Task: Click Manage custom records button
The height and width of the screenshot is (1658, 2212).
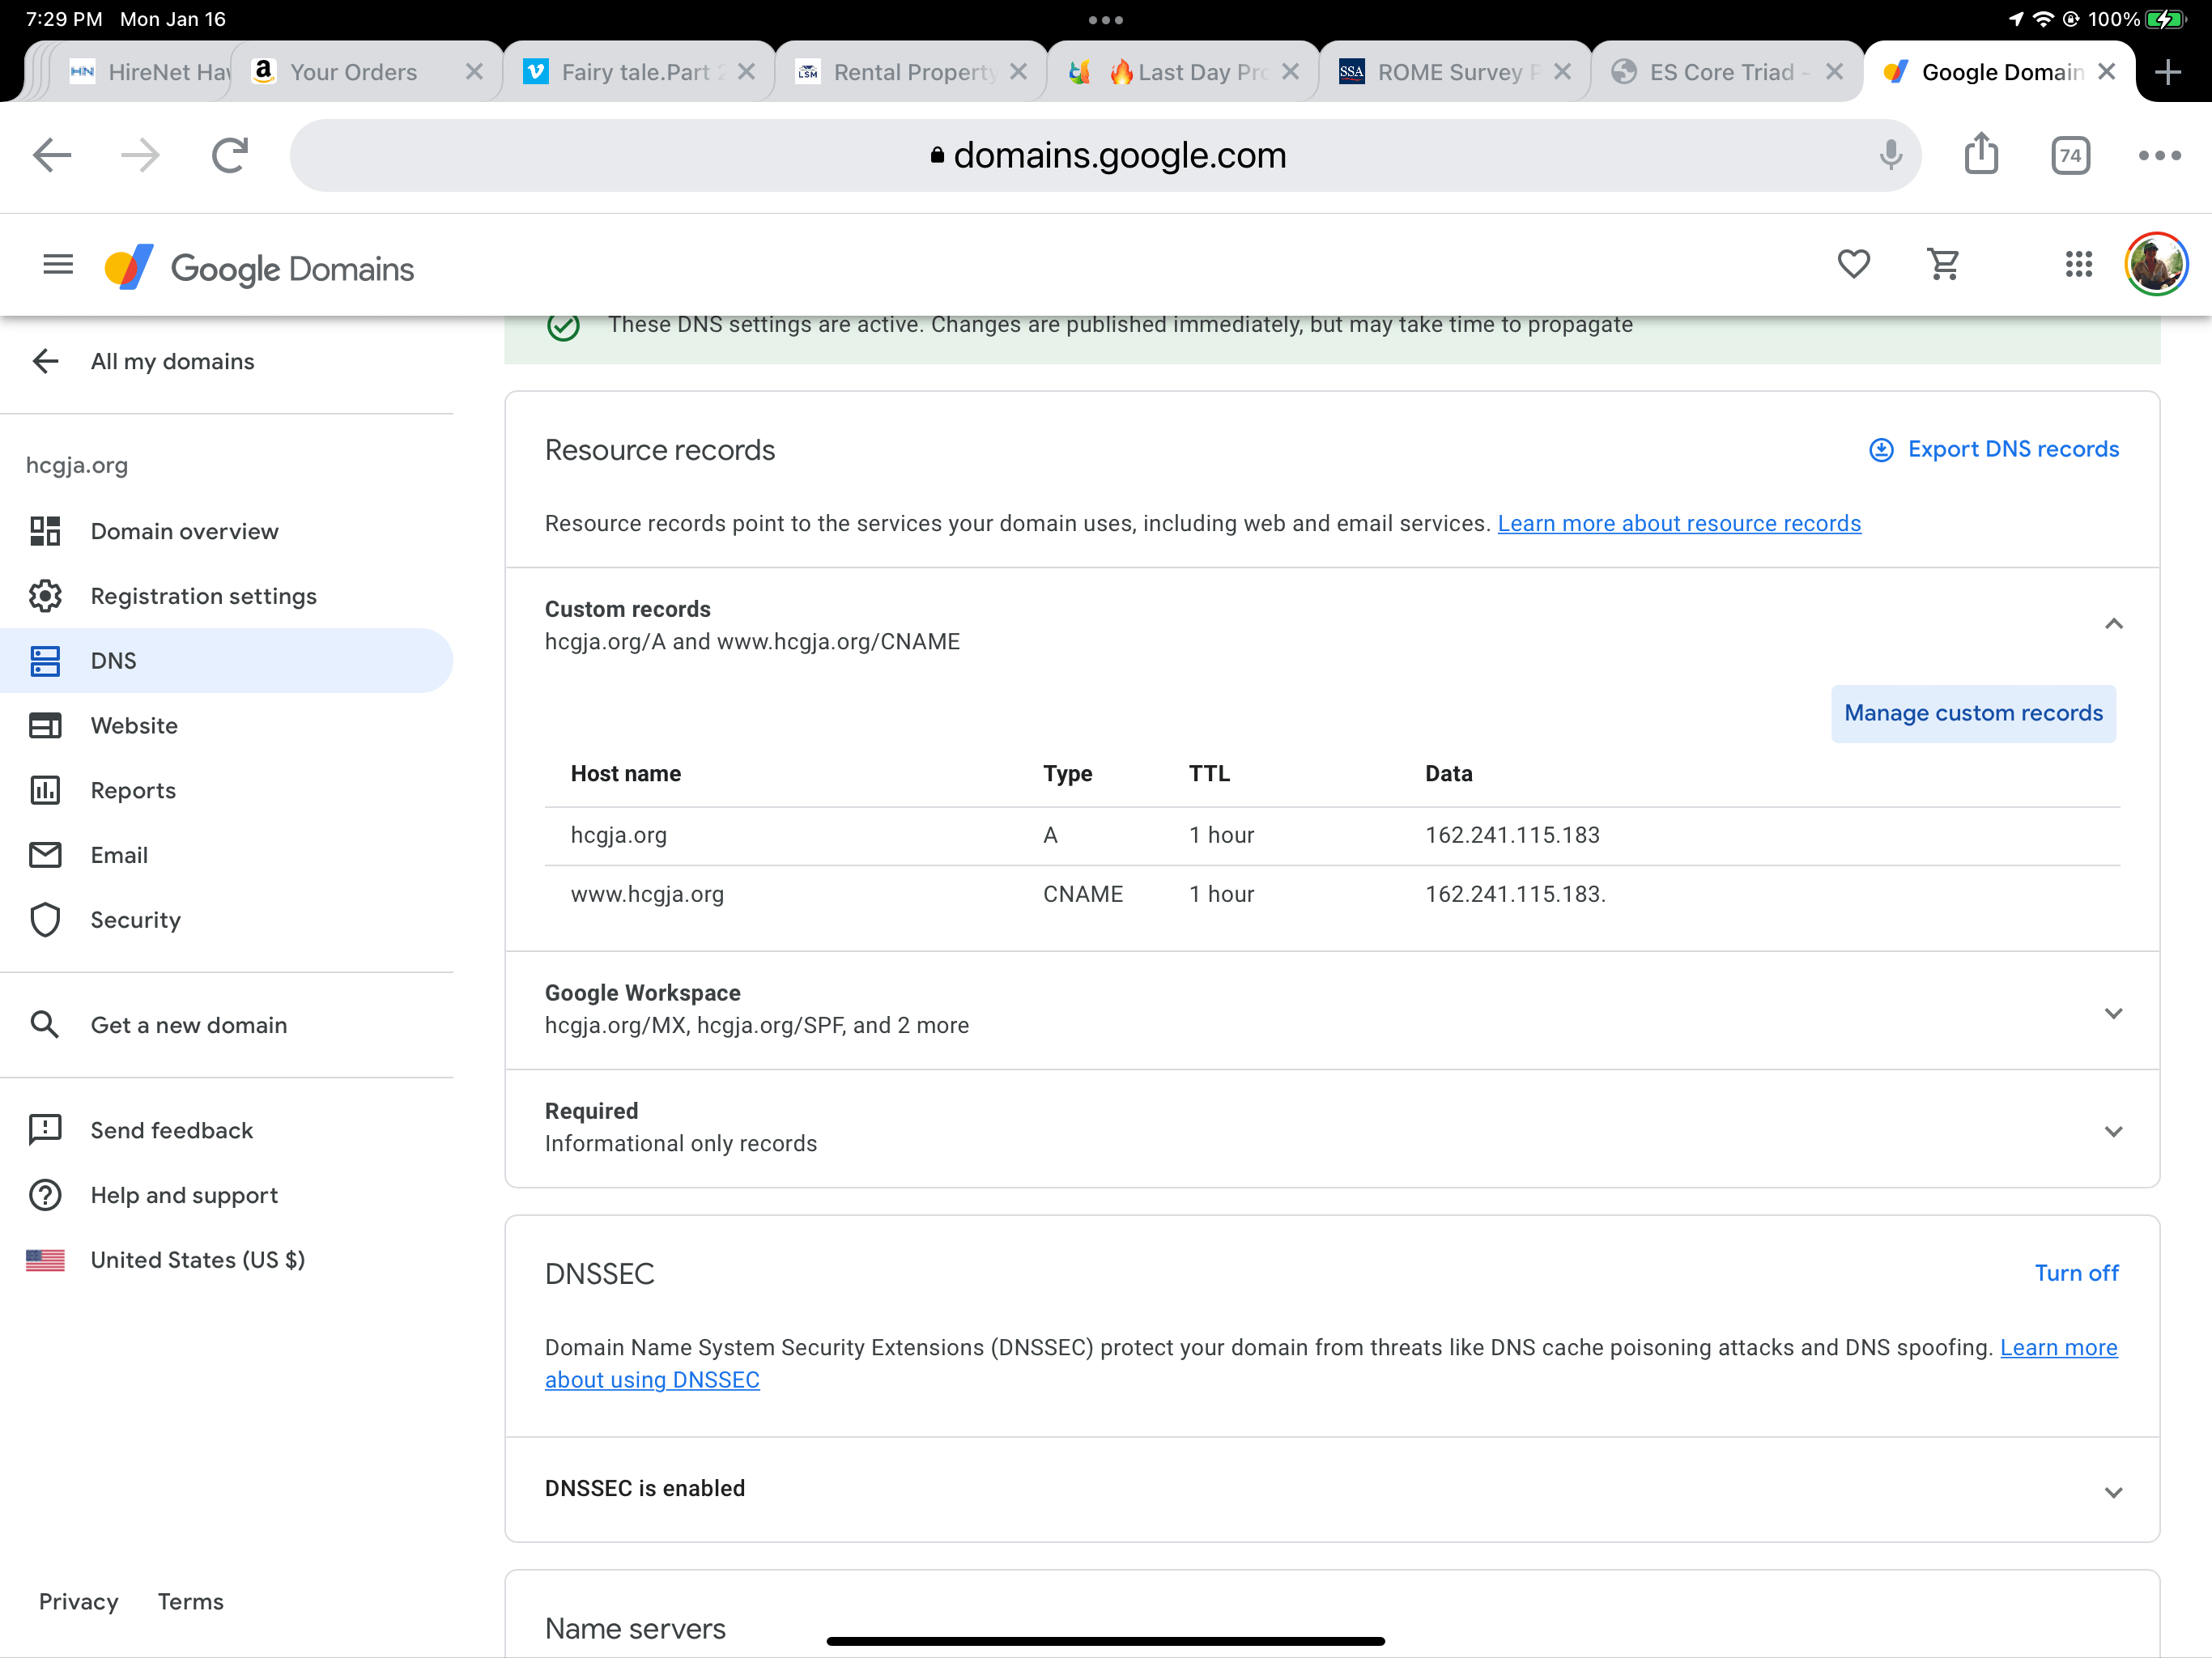Action: 1973,713
